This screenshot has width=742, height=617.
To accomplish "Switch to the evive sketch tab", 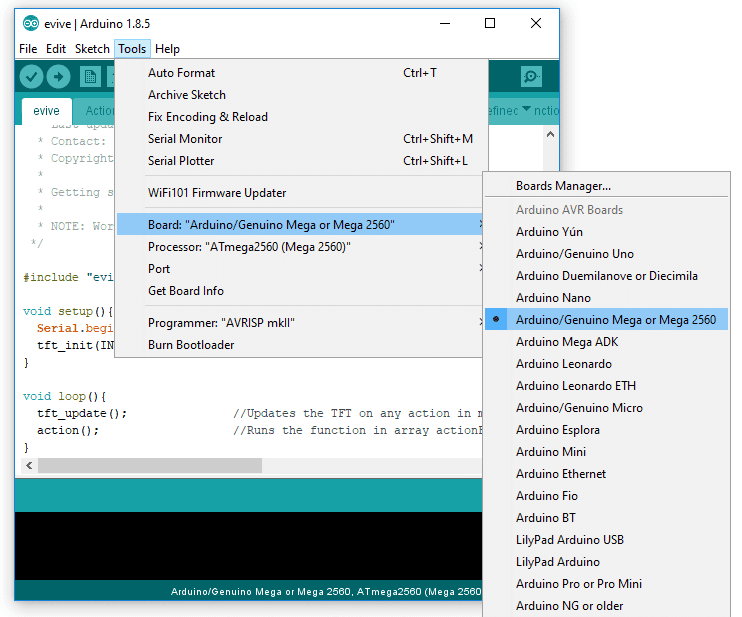I will (x=46, y=111).
